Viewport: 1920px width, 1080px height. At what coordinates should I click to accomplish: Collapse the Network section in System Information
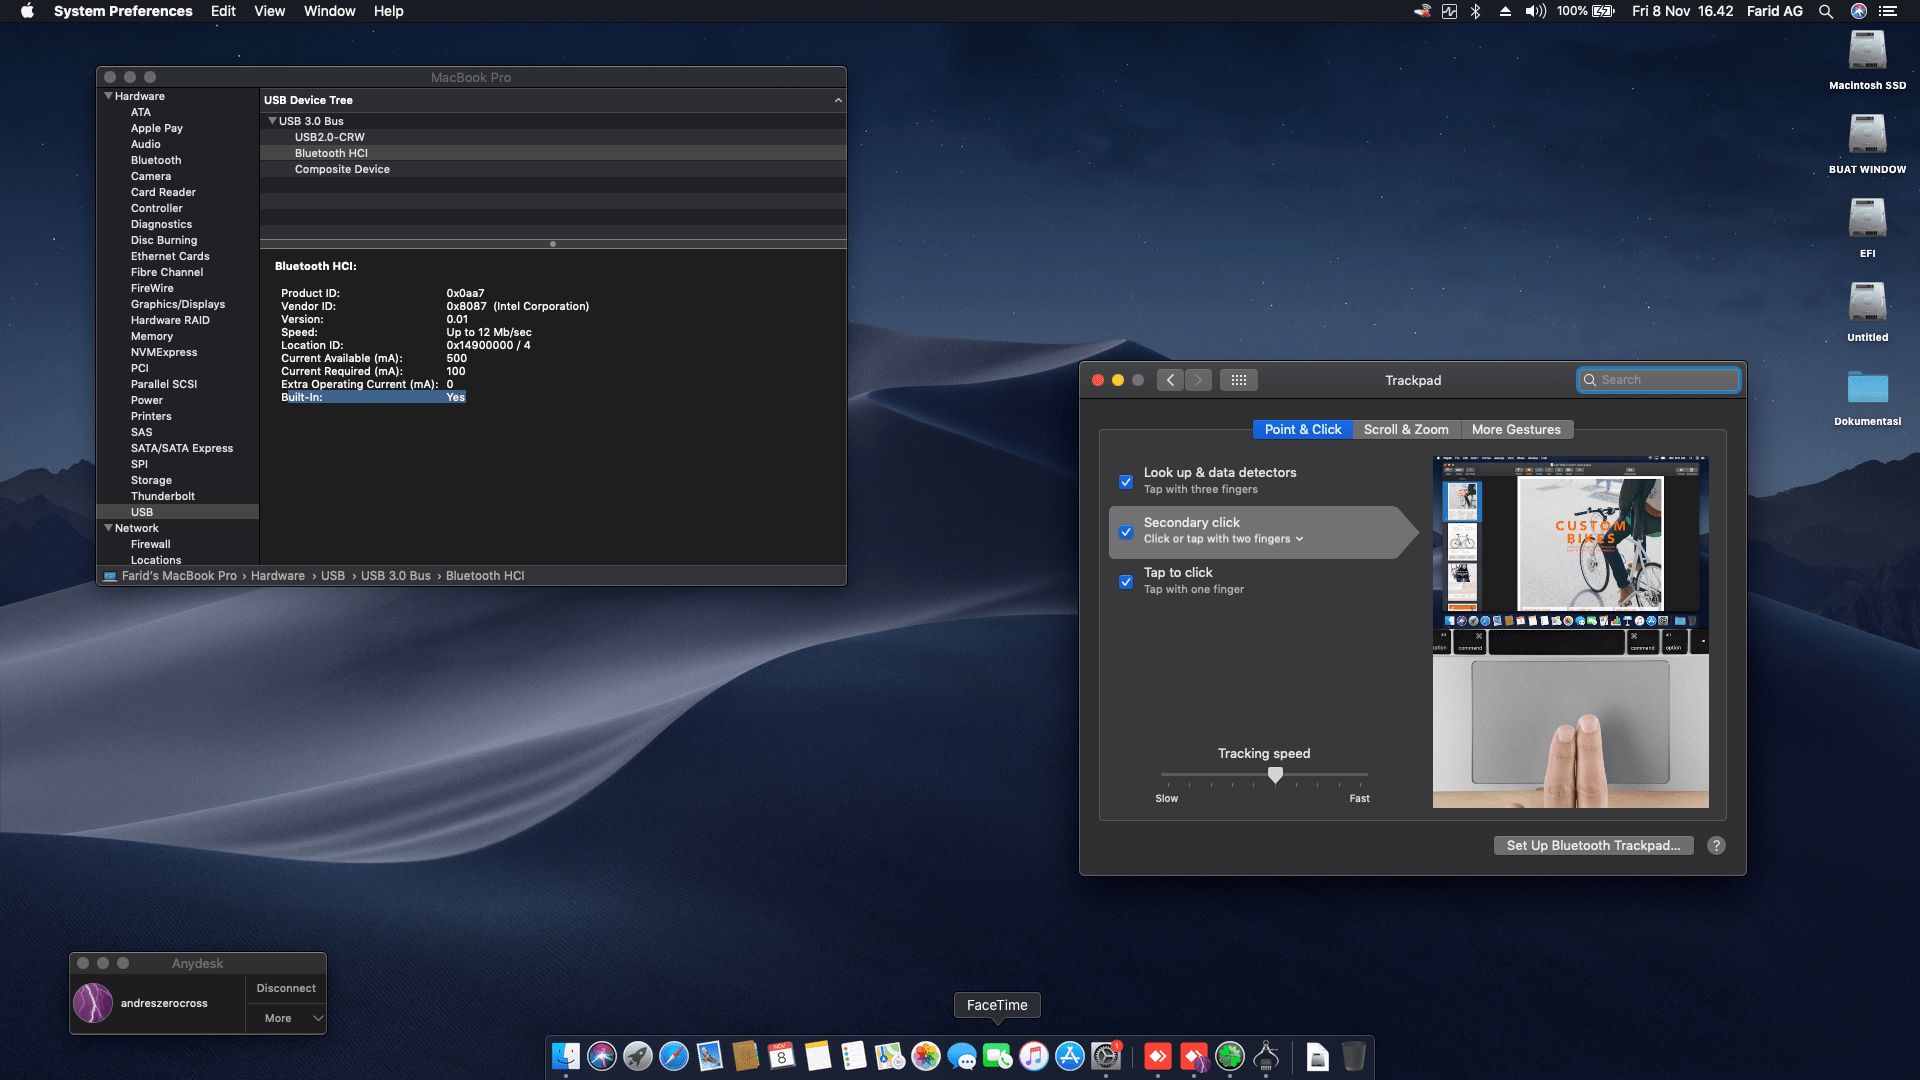click(108, 528)
